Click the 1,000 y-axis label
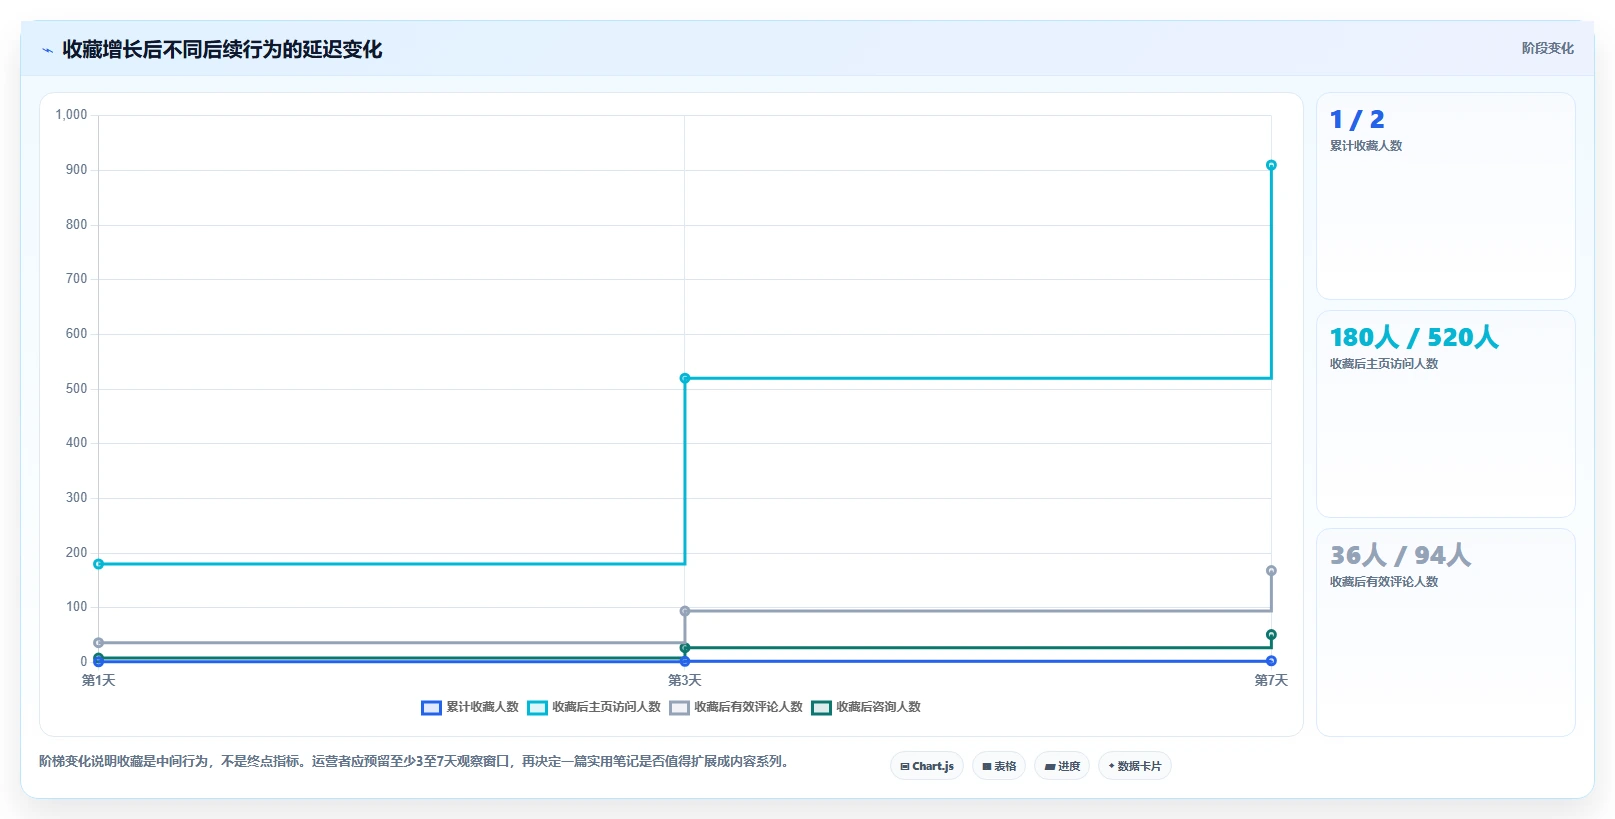The width and height of the screenshot is (1615, 819). [x=71, y=115]
